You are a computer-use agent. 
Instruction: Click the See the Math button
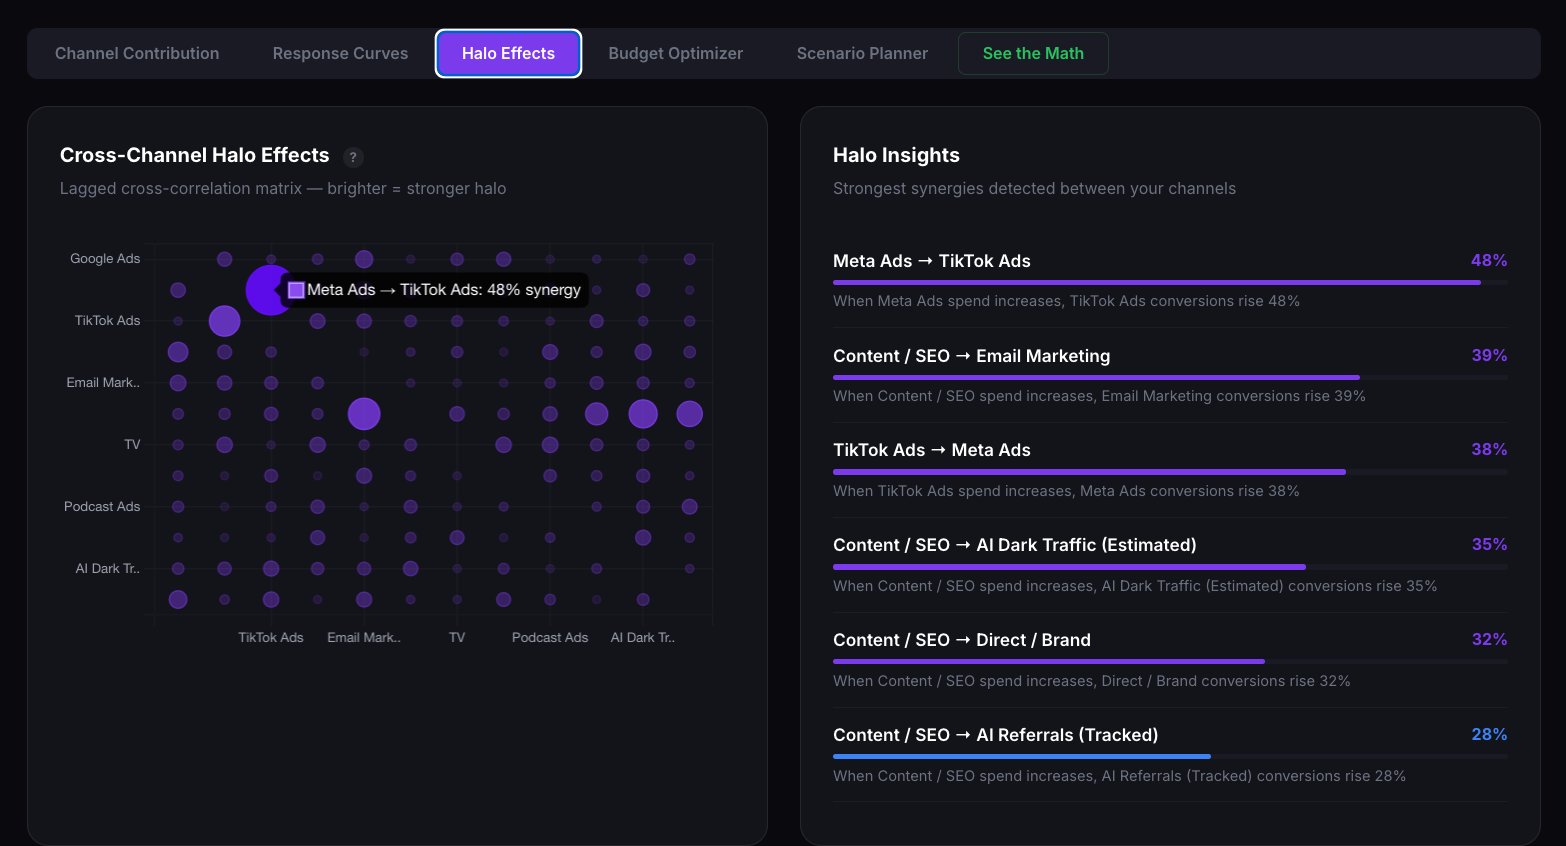click(x=1033, y=53)
